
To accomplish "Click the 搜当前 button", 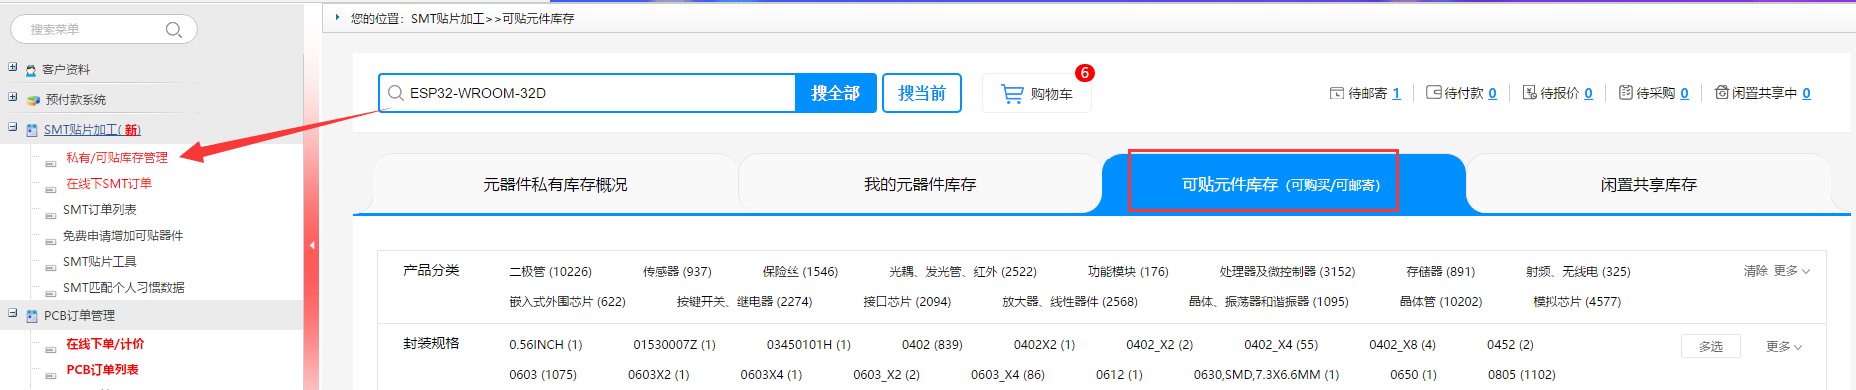I will [x=922, y=93].
